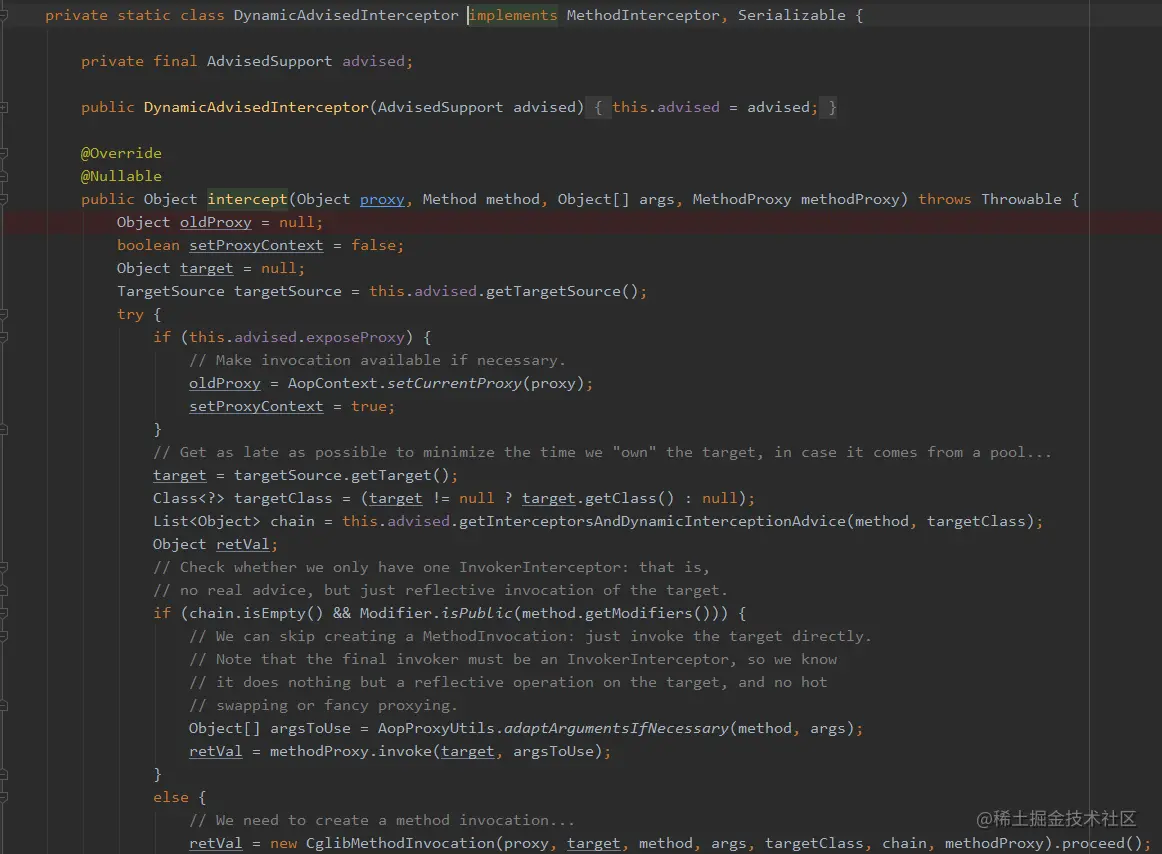Screen dimensions: 1162x854
Task: Click 'oldProxy' in the 'Object oldProxy = null' line
Action: (x=216, y=222)
